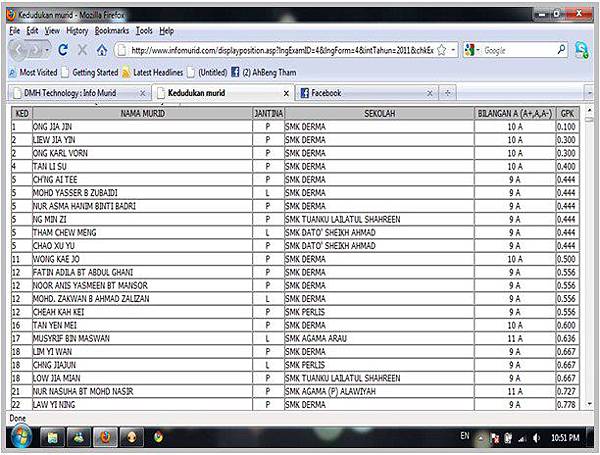Open the Edit menu
This screenshot has height=455, width=600.
pyautogui.click(x=32, y=31)
